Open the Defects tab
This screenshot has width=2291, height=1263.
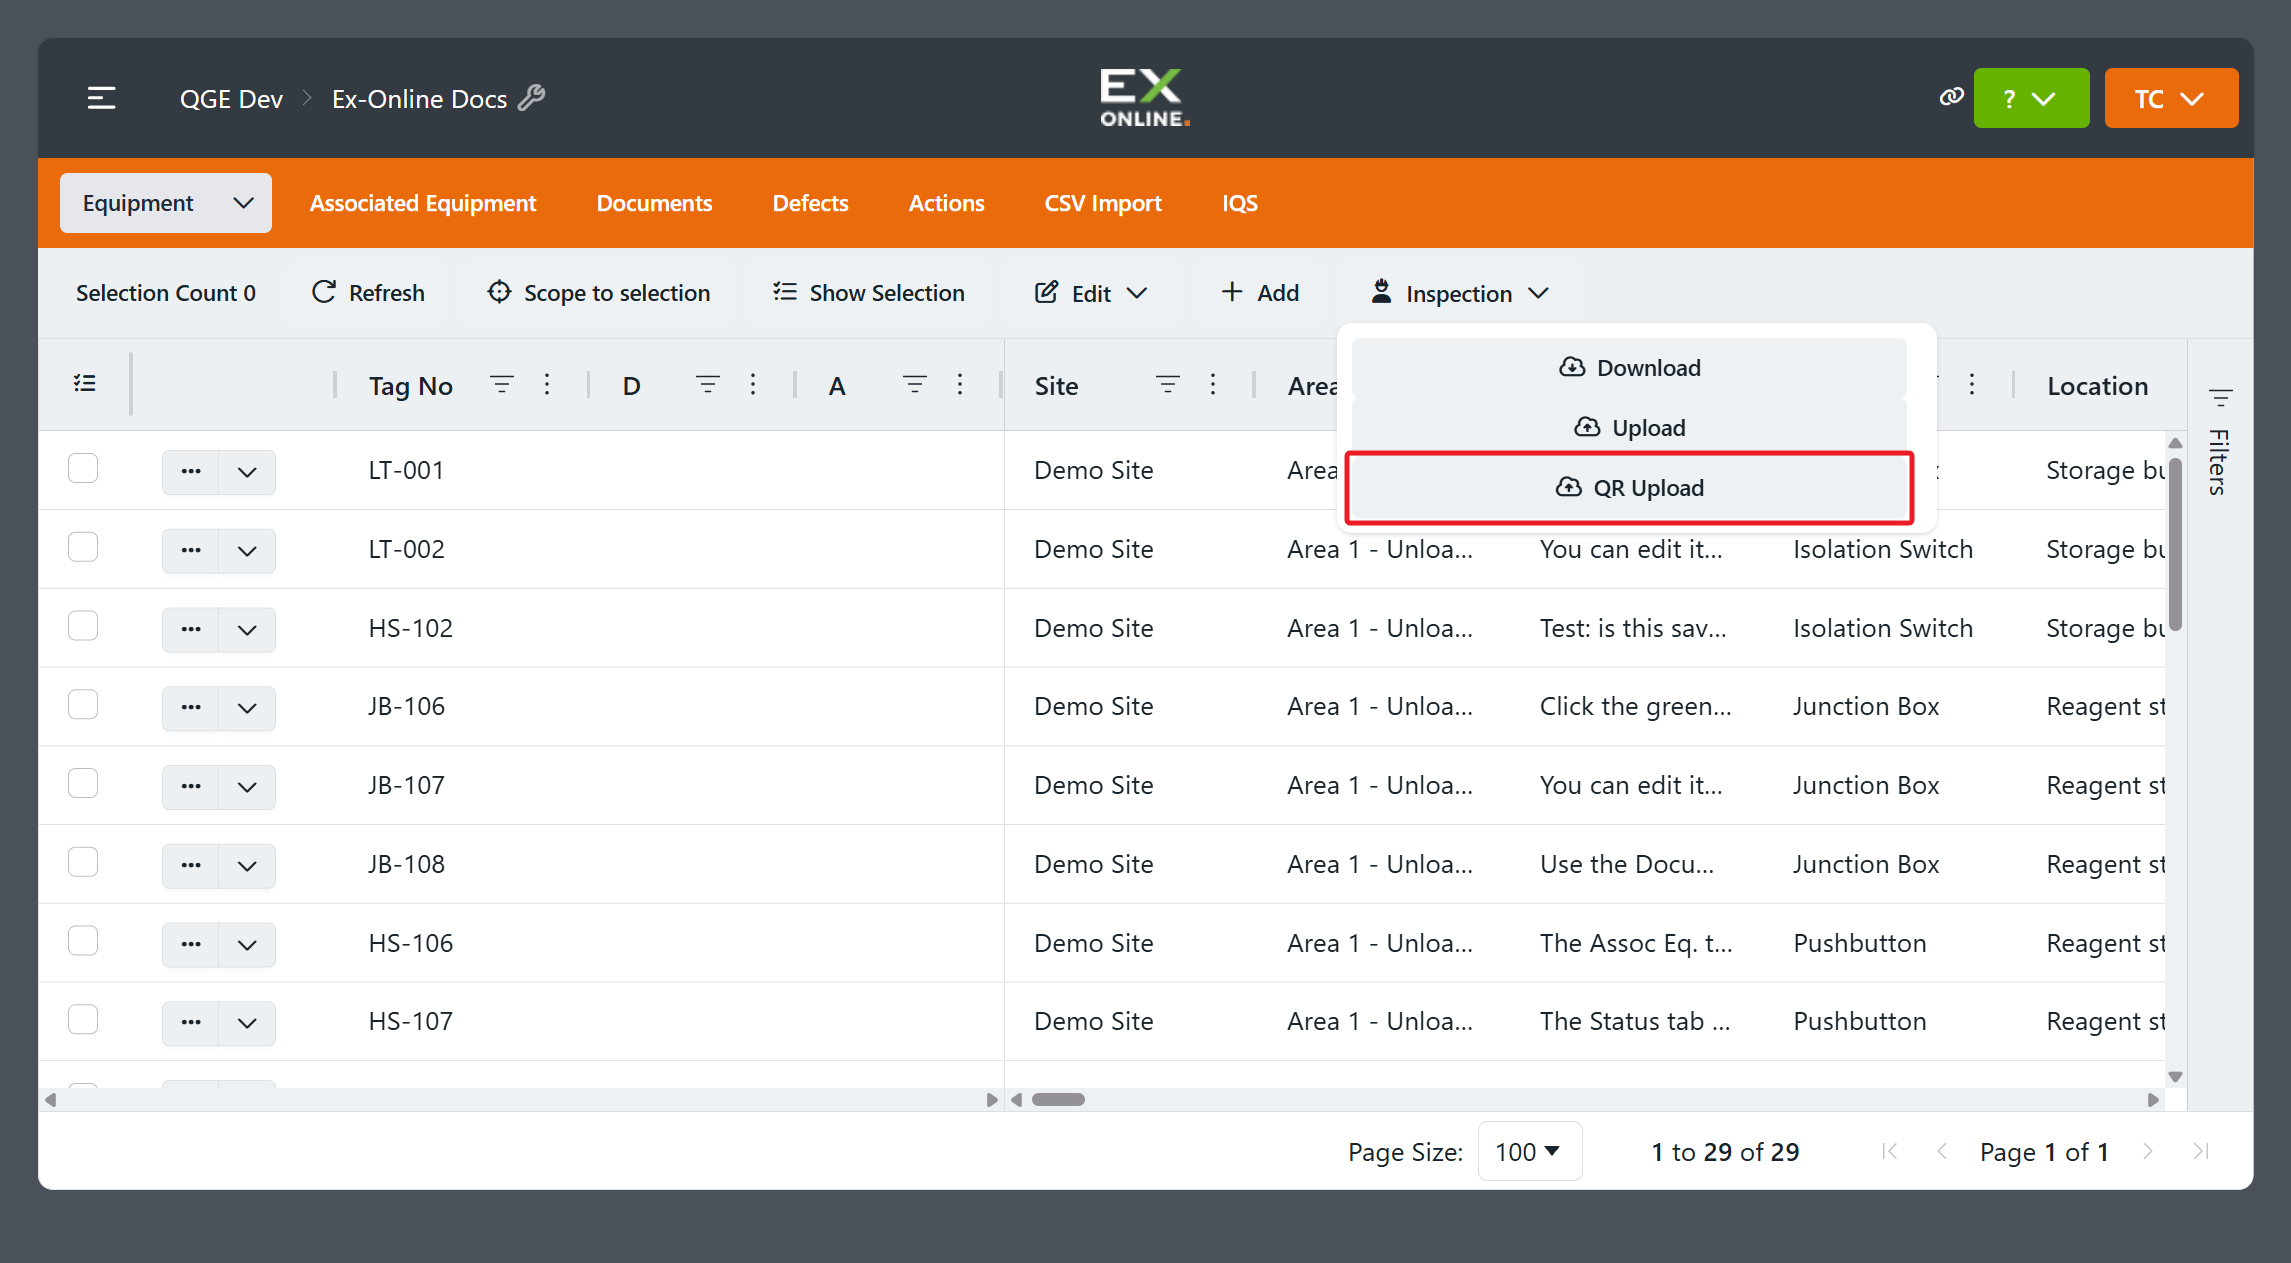click(x=810, y=203)
